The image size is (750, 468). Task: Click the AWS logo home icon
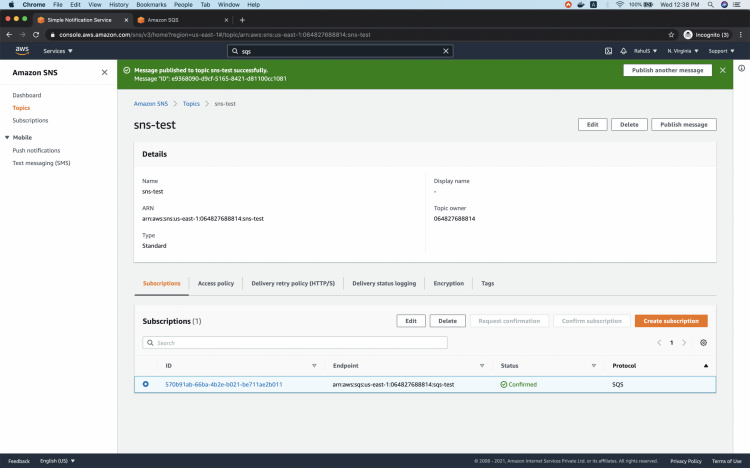(x=21, y=51)
